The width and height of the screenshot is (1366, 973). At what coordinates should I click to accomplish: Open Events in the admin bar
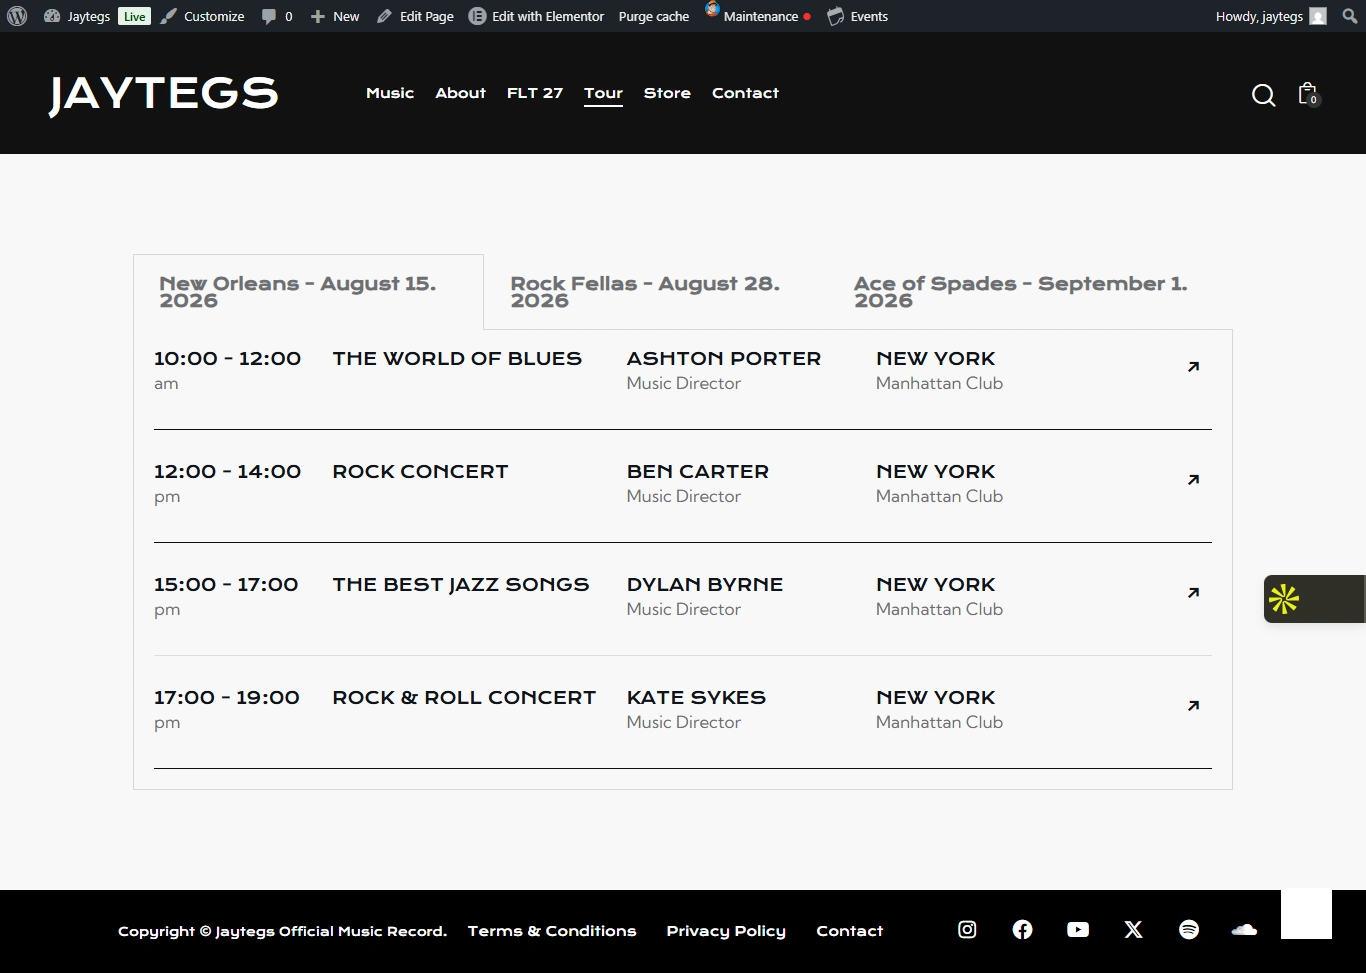[858, 16]
